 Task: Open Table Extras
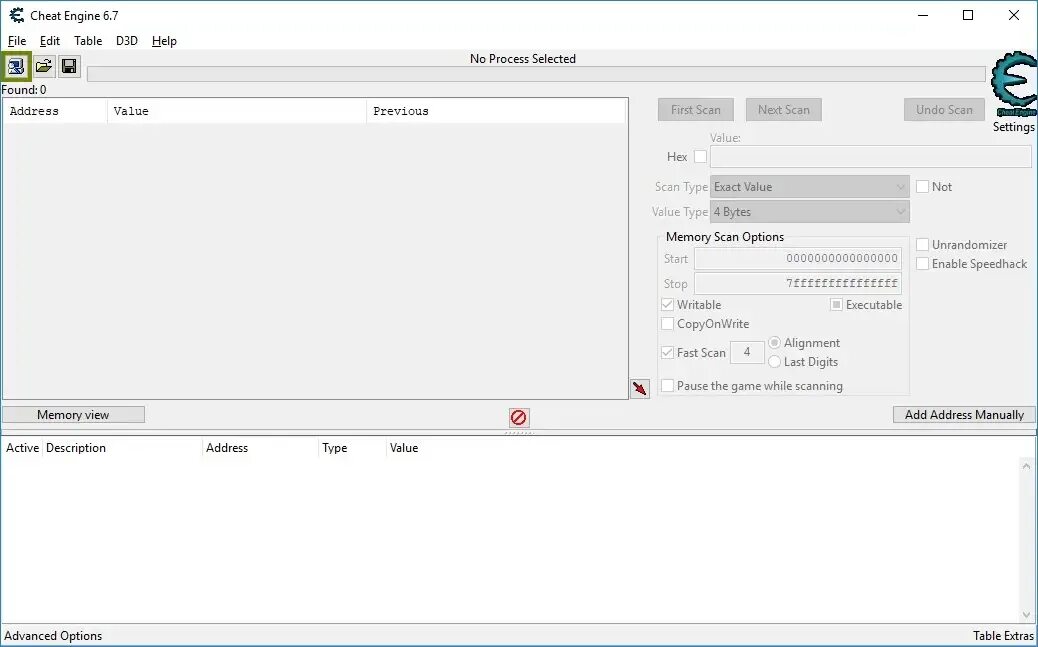1003,636
